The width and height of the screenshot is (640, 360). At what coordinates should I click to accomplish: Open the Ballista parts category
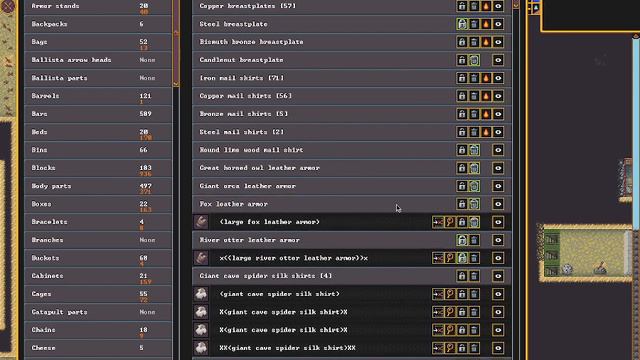click(x=98, y=78)
